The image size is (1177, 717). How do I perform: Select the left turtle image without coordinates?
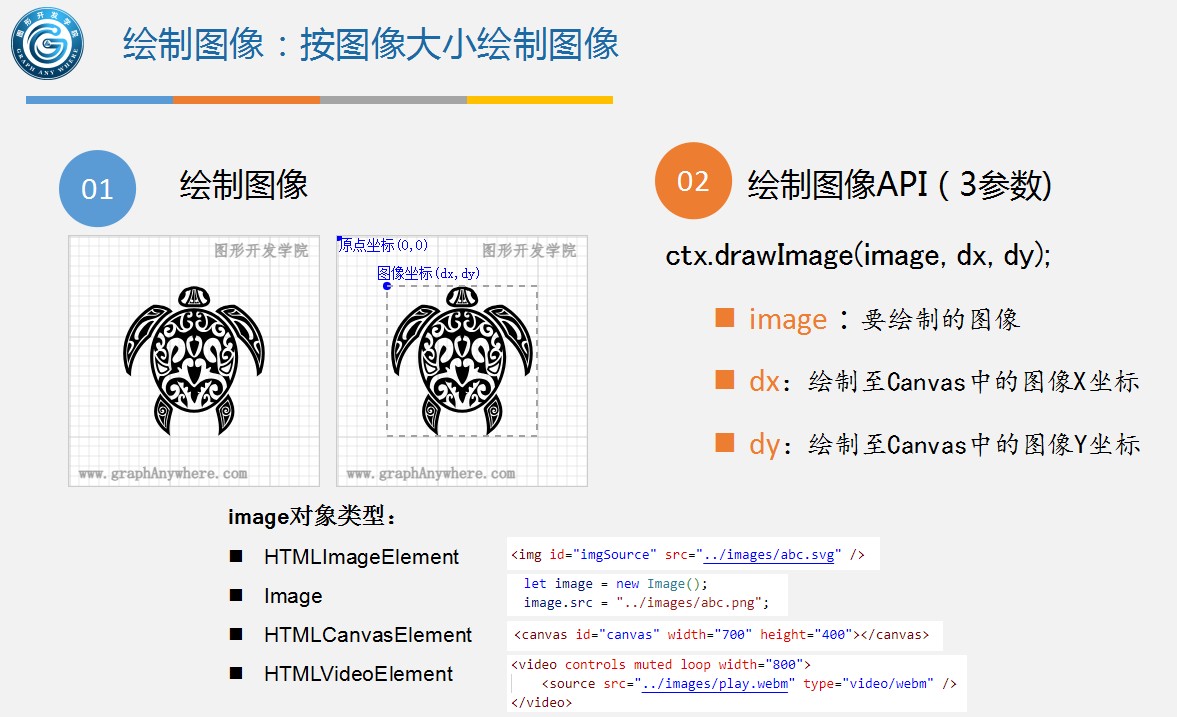(x=194, y=361)
